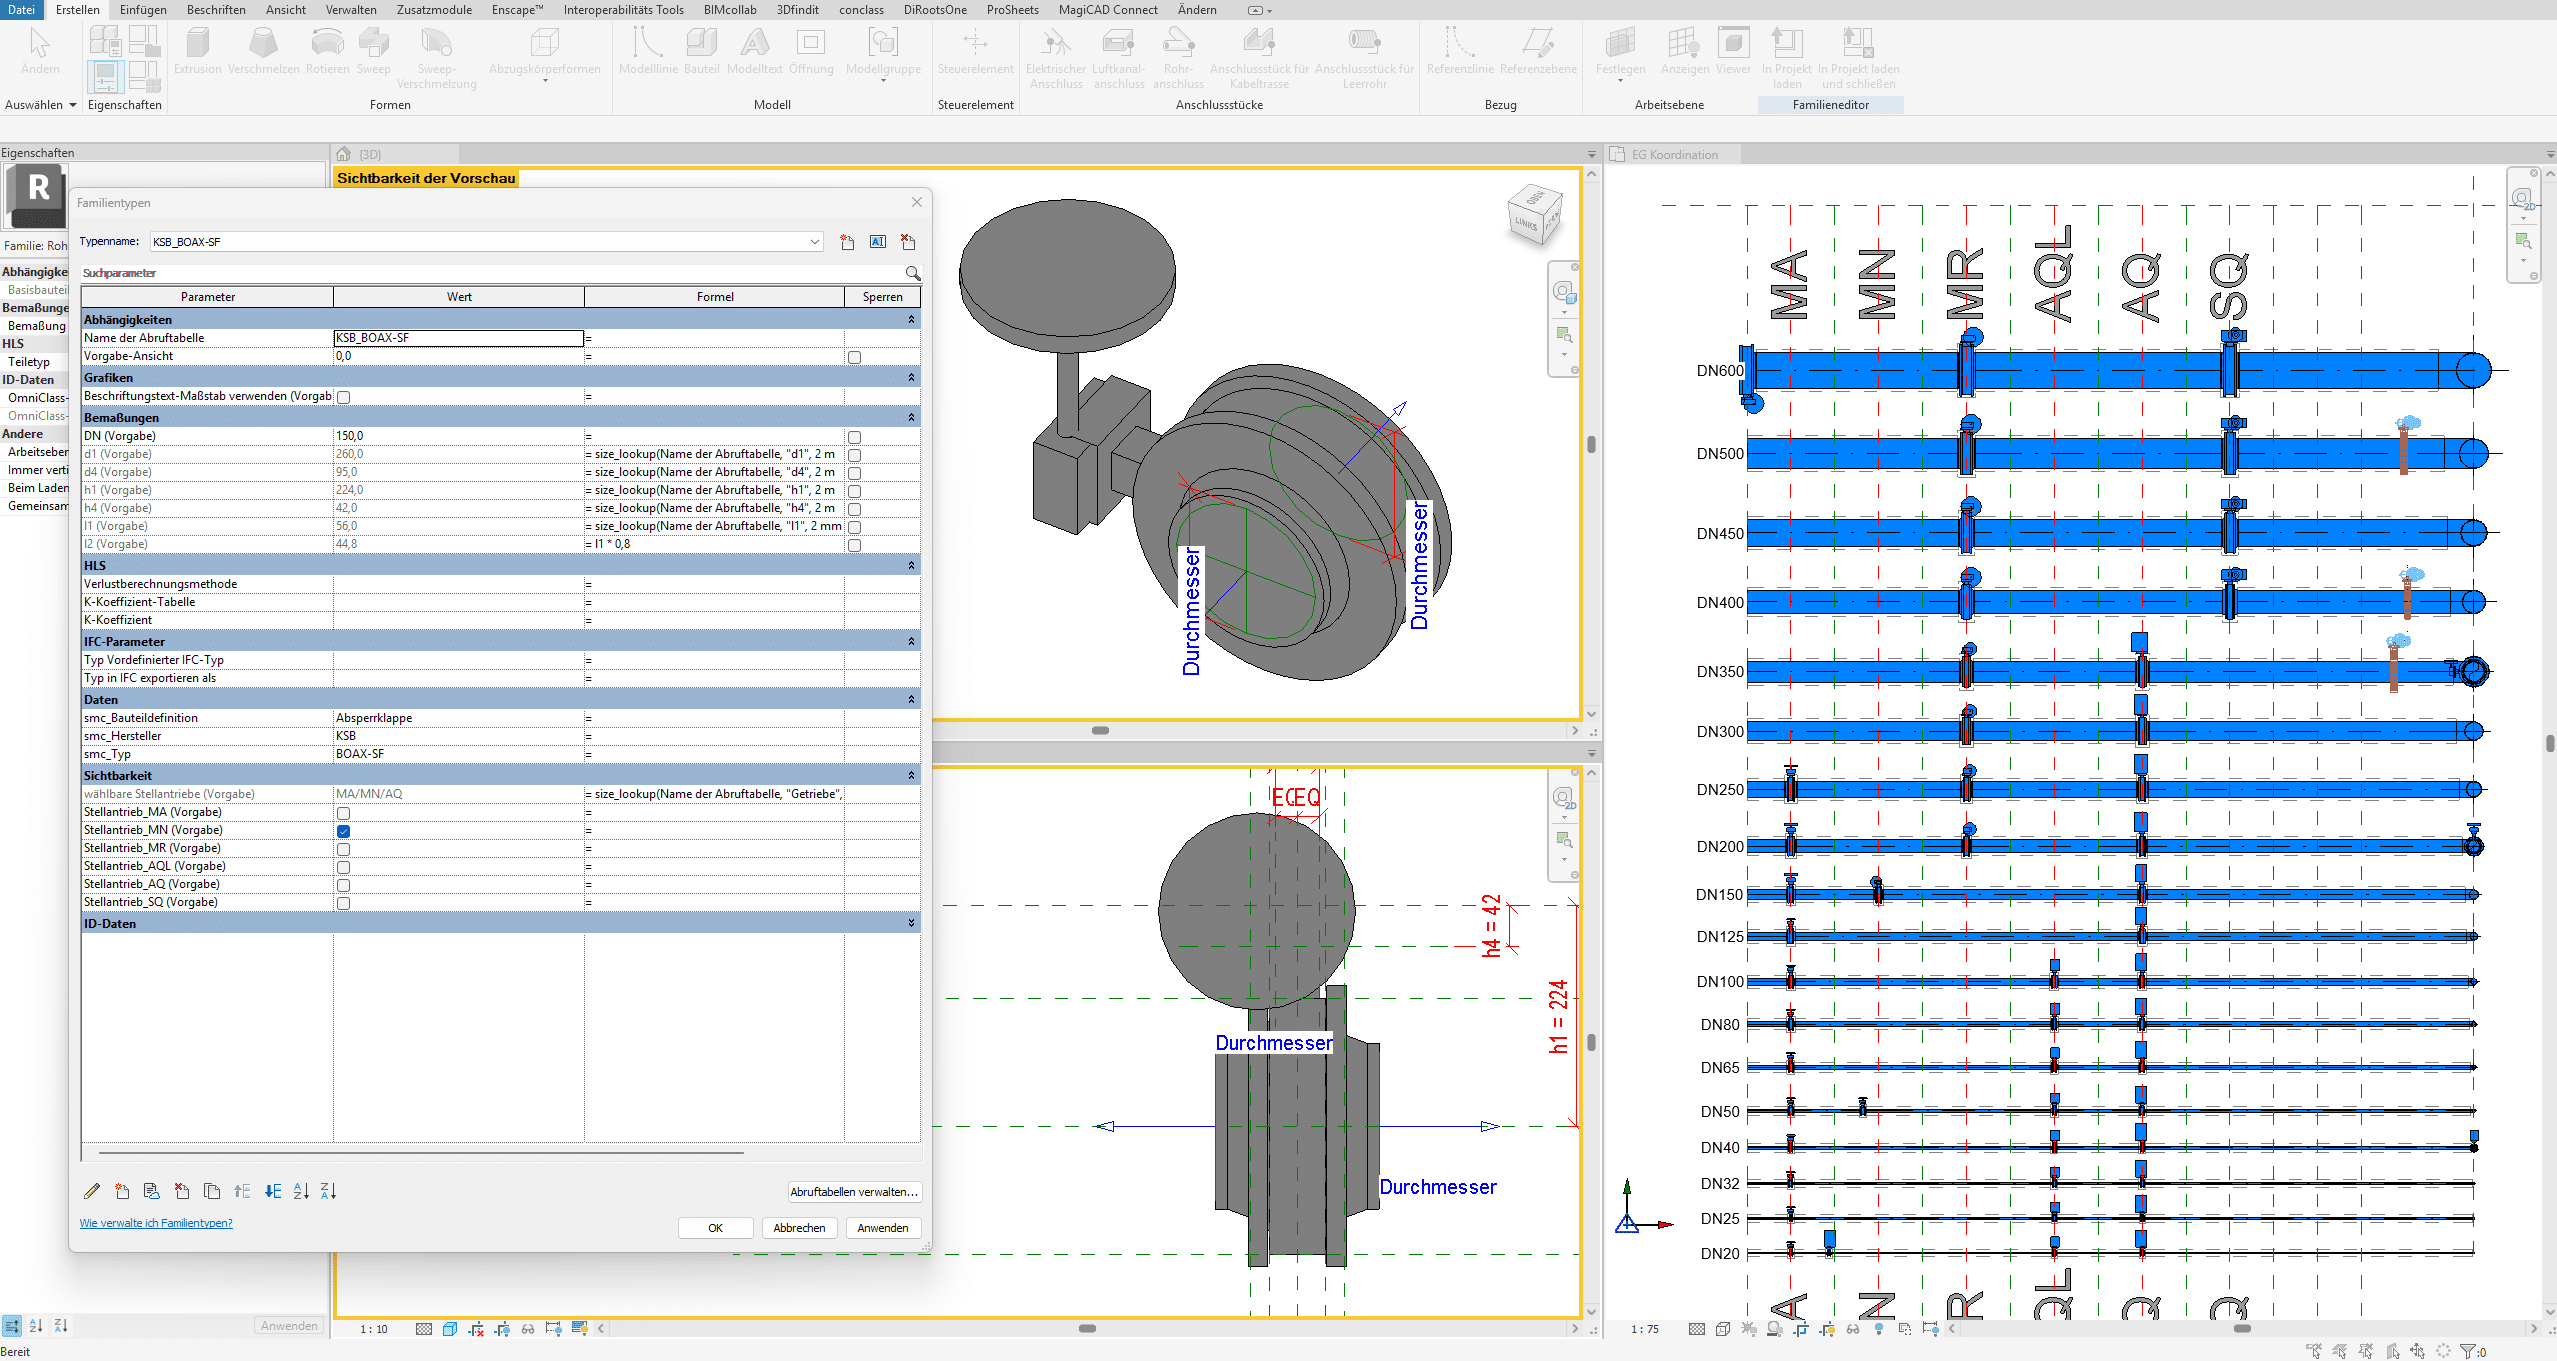Click the new family type icon
Viewport: 2557px width, 1361px height.
tap(847, 242)
